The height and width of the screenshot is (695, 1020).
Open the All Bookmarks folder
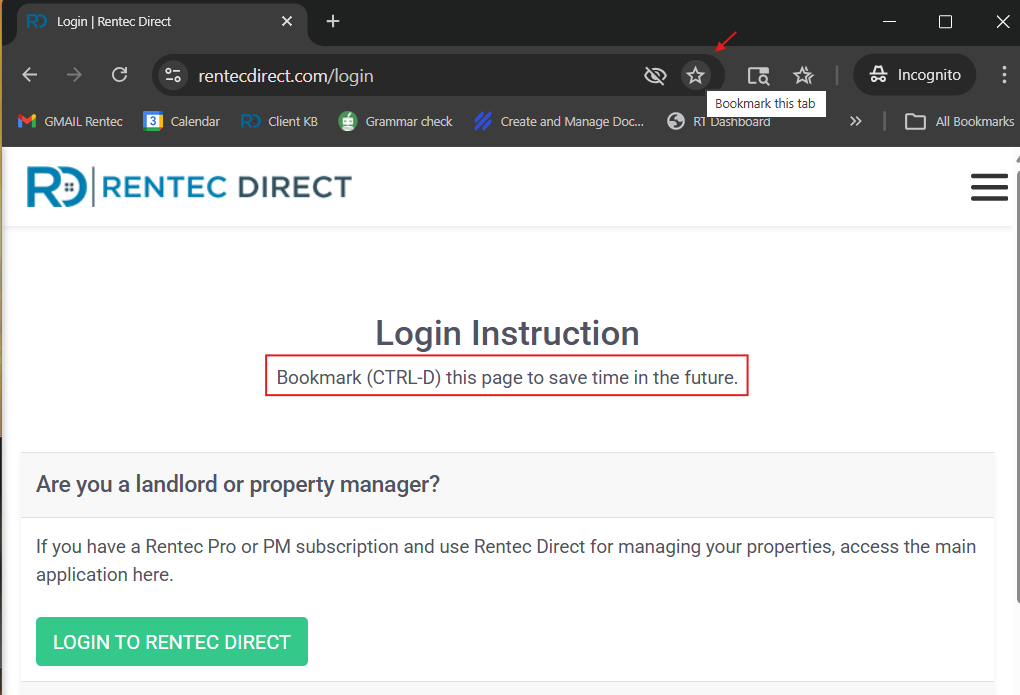tap(959, 121)
